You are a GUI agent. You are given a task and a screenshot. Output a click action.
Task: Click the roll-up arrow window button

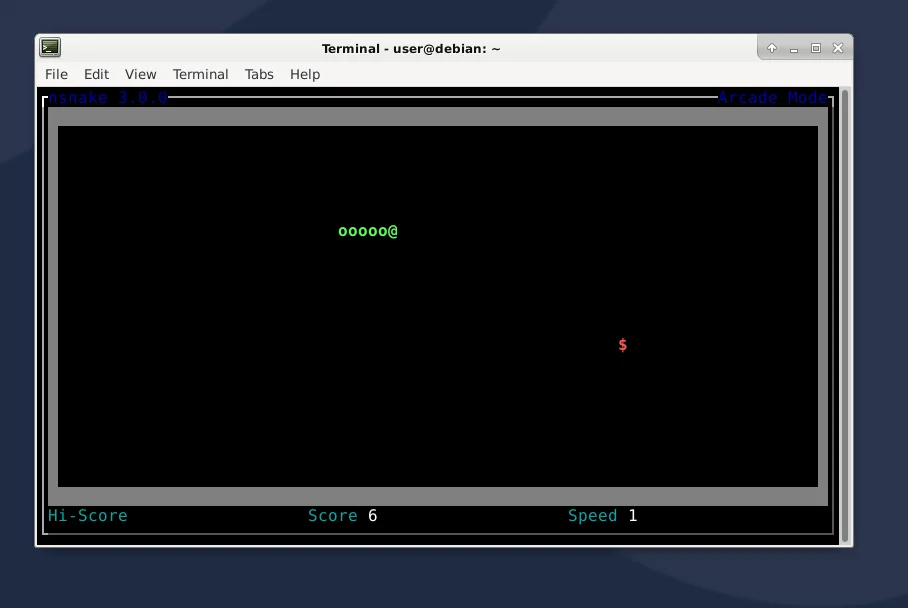point(771,47)
